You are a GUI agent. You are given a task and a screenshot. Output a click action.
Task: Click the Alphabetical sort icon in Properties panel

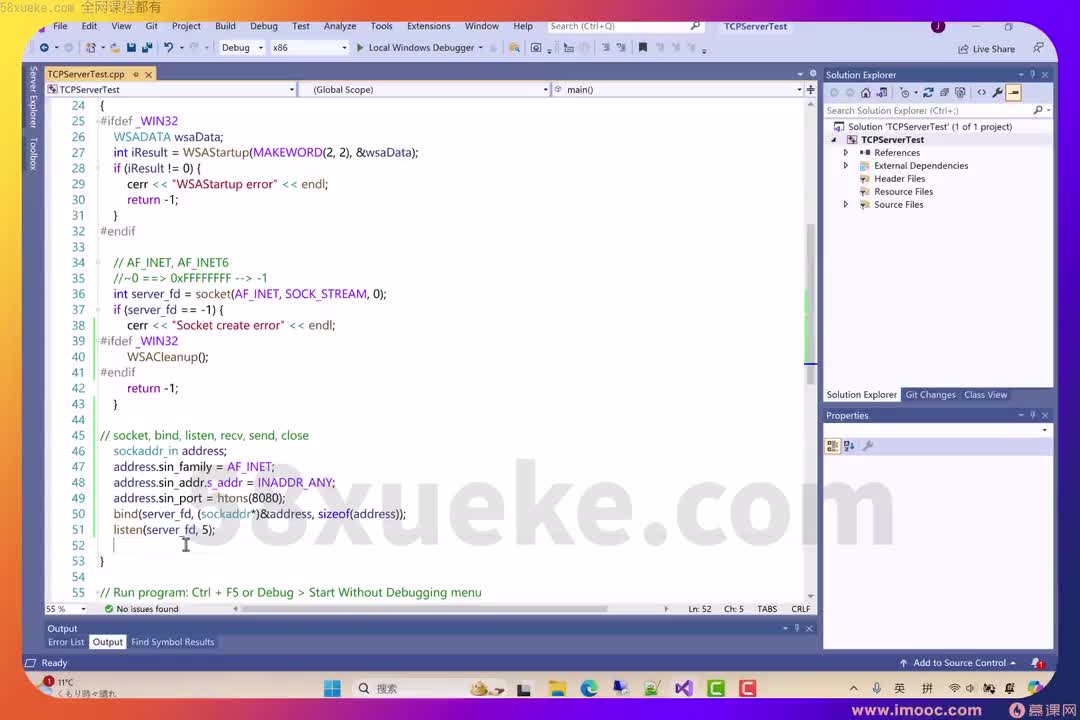click(x=849, y=446)
